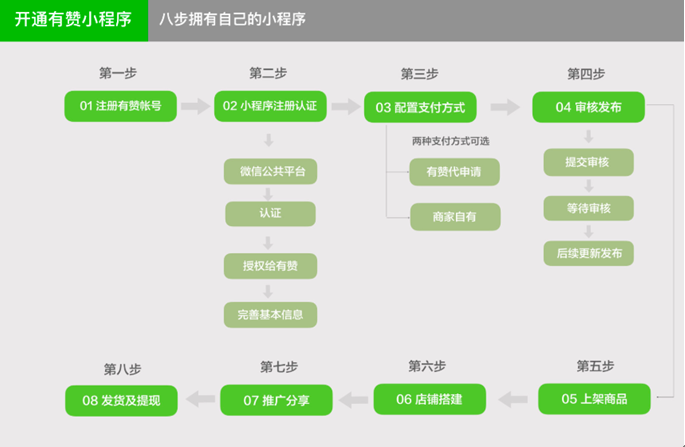Click the 01 注册有赞帐号 step button
Viewport: 685px width, 447px height.
point(121,106)
